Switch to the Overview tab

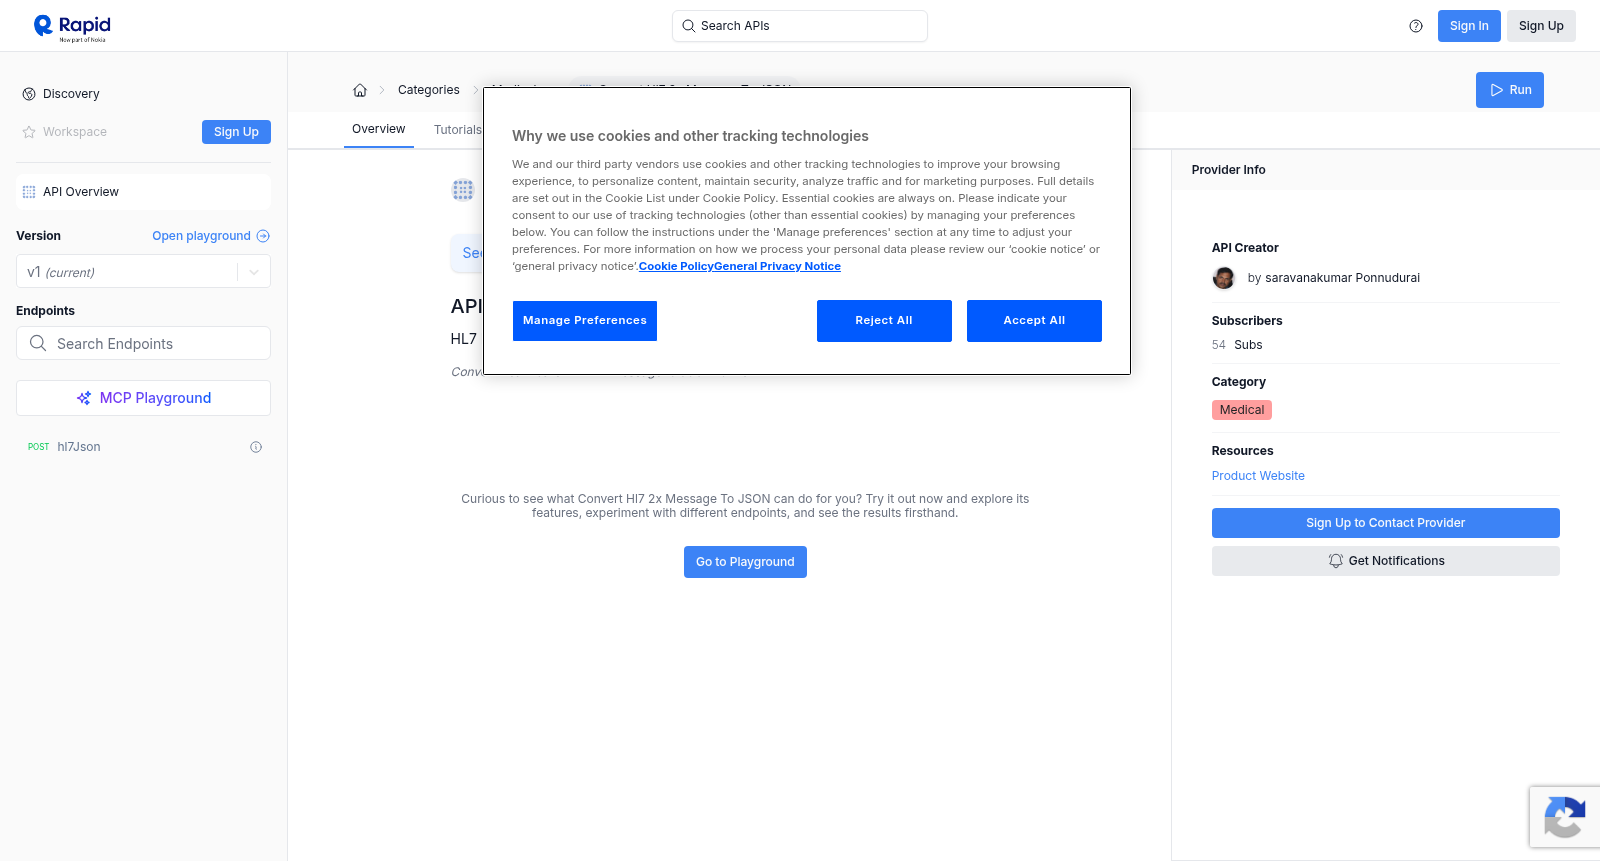[379, 129]
